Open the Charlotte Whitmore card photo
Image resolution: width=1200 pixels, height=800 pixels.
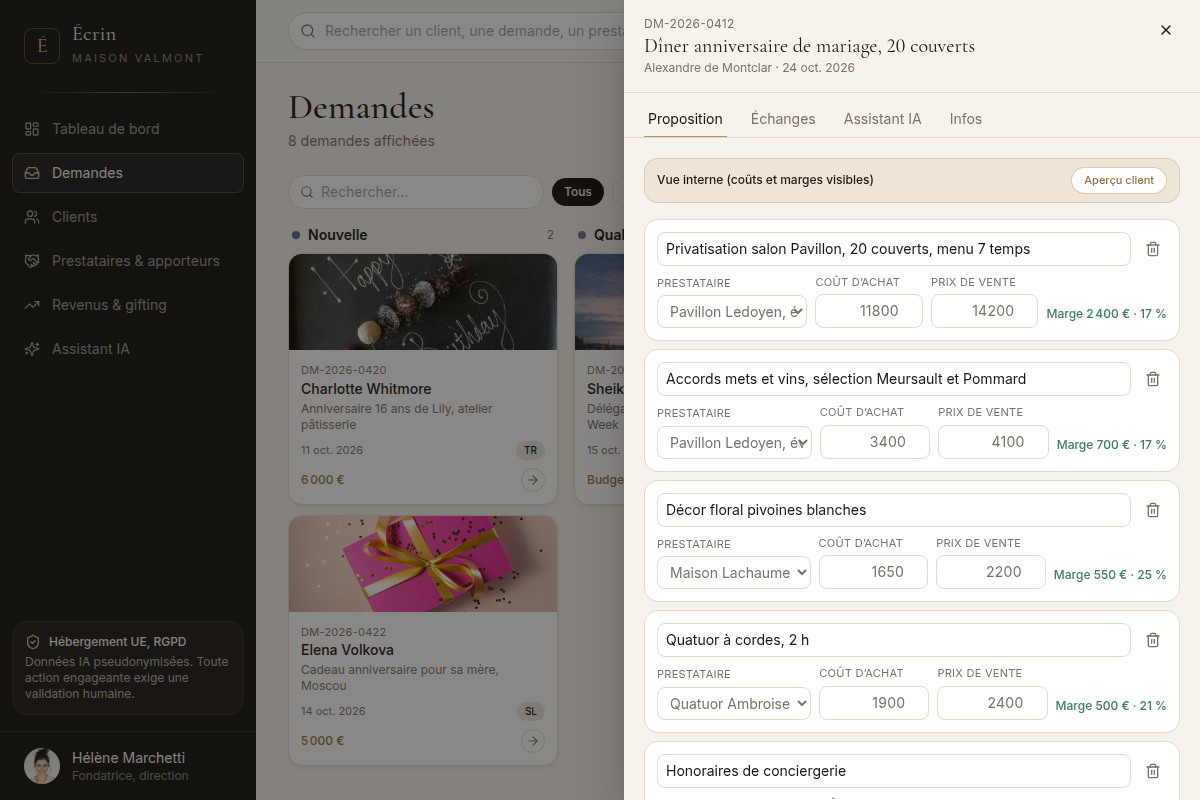(423, 302)
